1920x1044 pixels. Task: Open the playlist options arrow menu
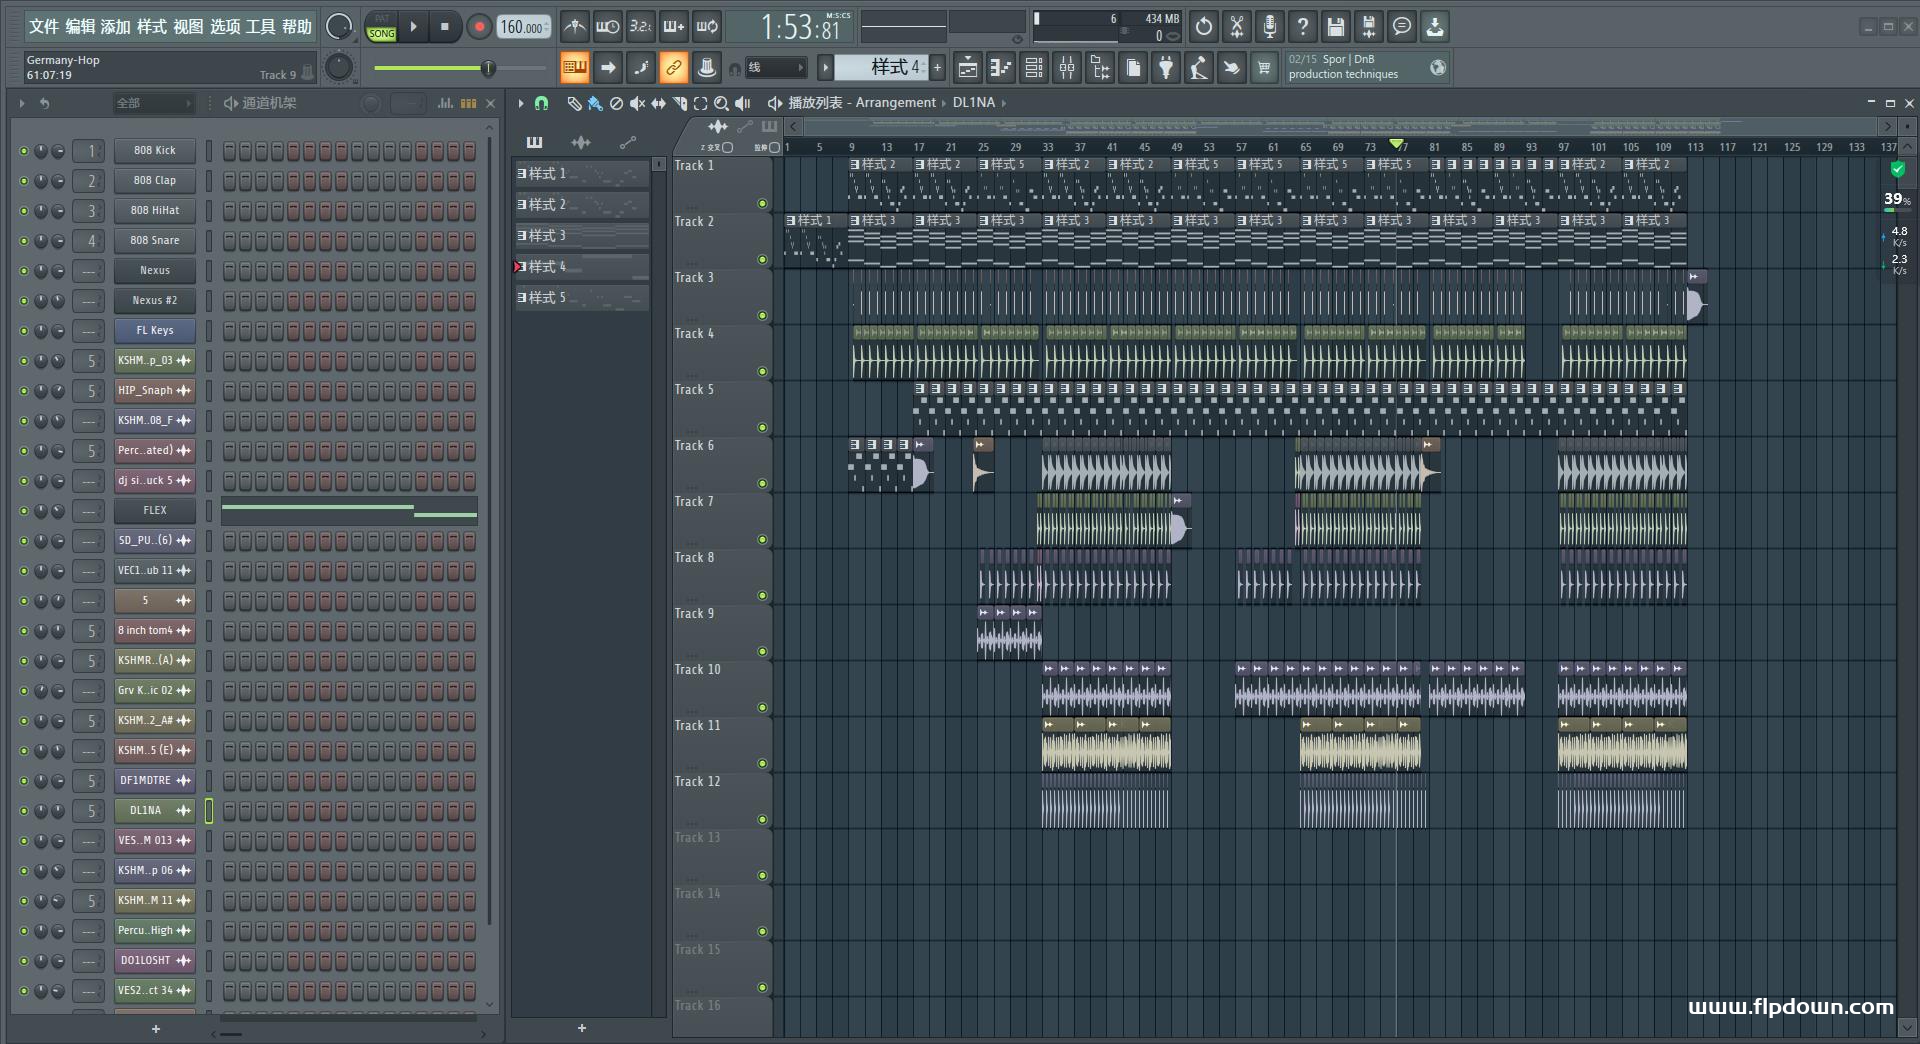click(521, 103)
